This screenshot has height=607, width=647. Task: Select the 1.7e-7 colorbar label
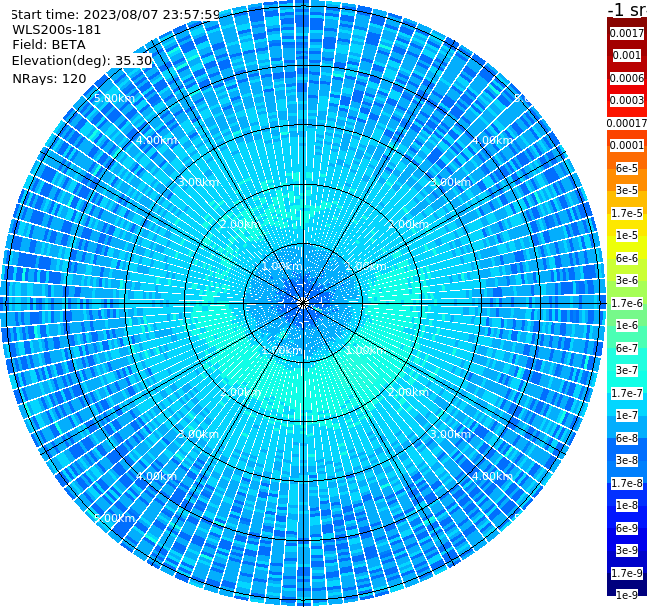point(627,393)
